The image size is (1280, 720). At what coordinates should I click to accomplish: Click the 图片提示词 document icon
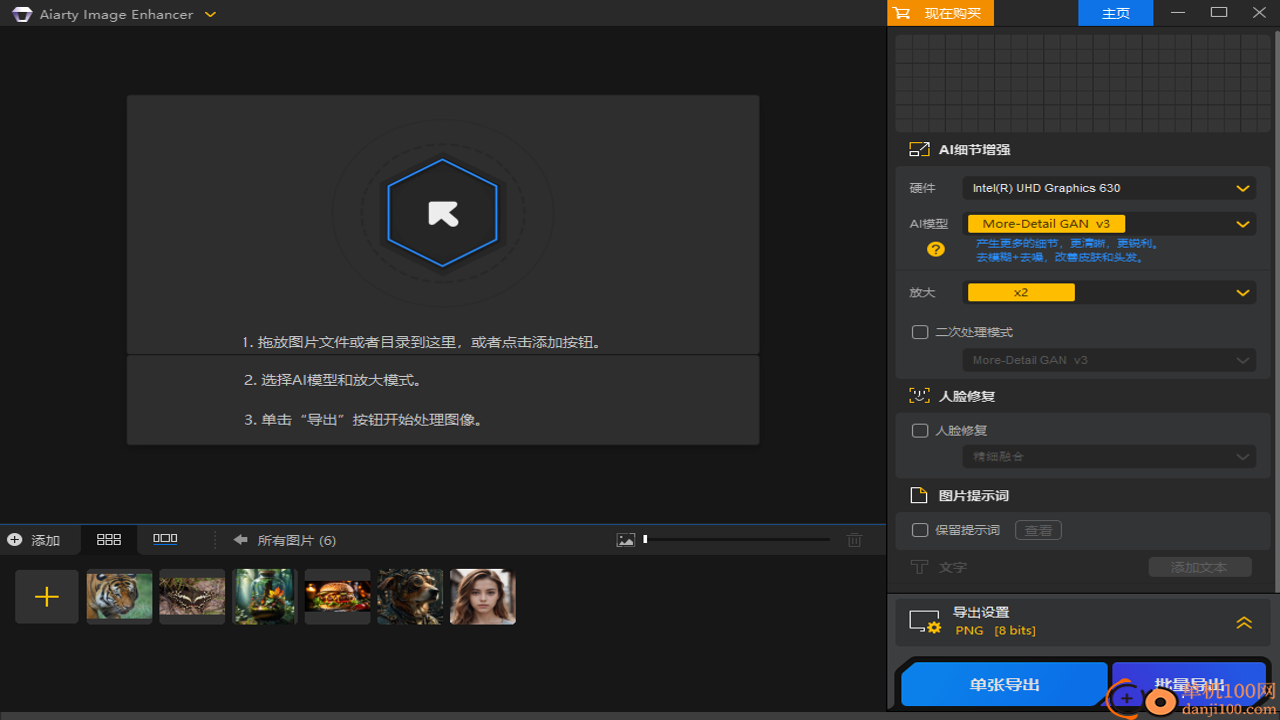[919, 496]
